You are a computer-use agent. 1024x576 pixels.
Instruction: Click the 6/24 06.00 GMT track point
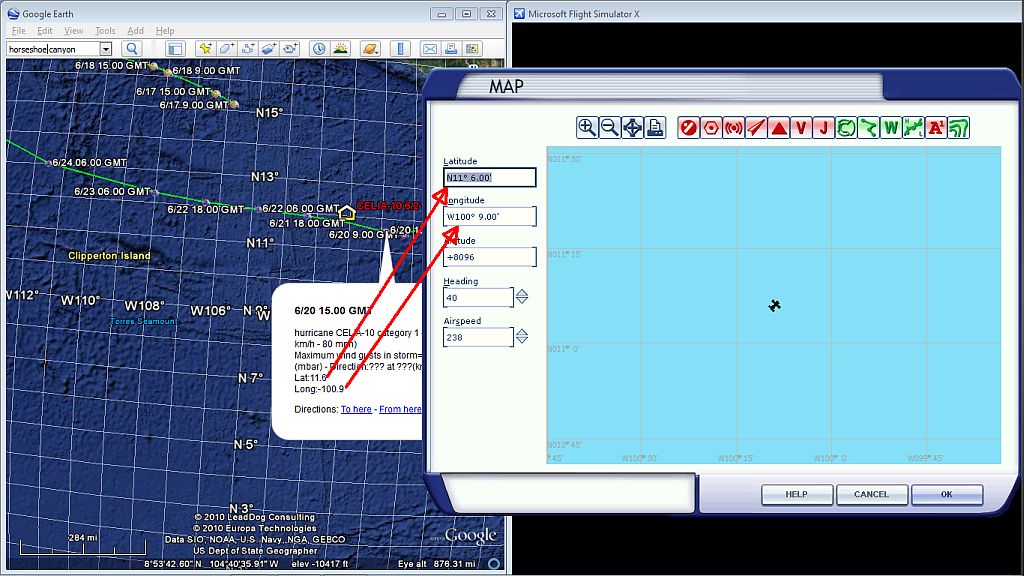click(x=49, y=163)
